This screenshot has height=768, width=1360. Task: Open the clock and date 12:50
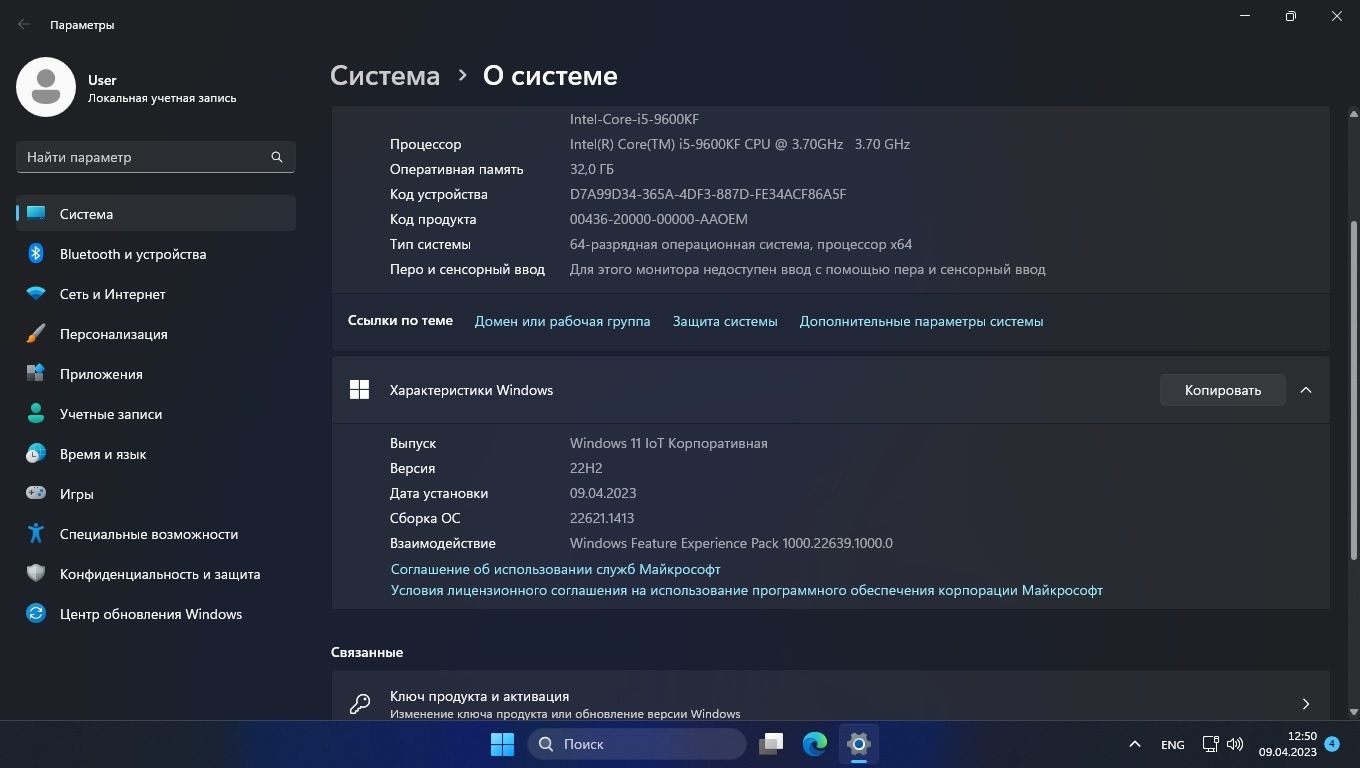pyautogui.click(x=1288, y=744)
